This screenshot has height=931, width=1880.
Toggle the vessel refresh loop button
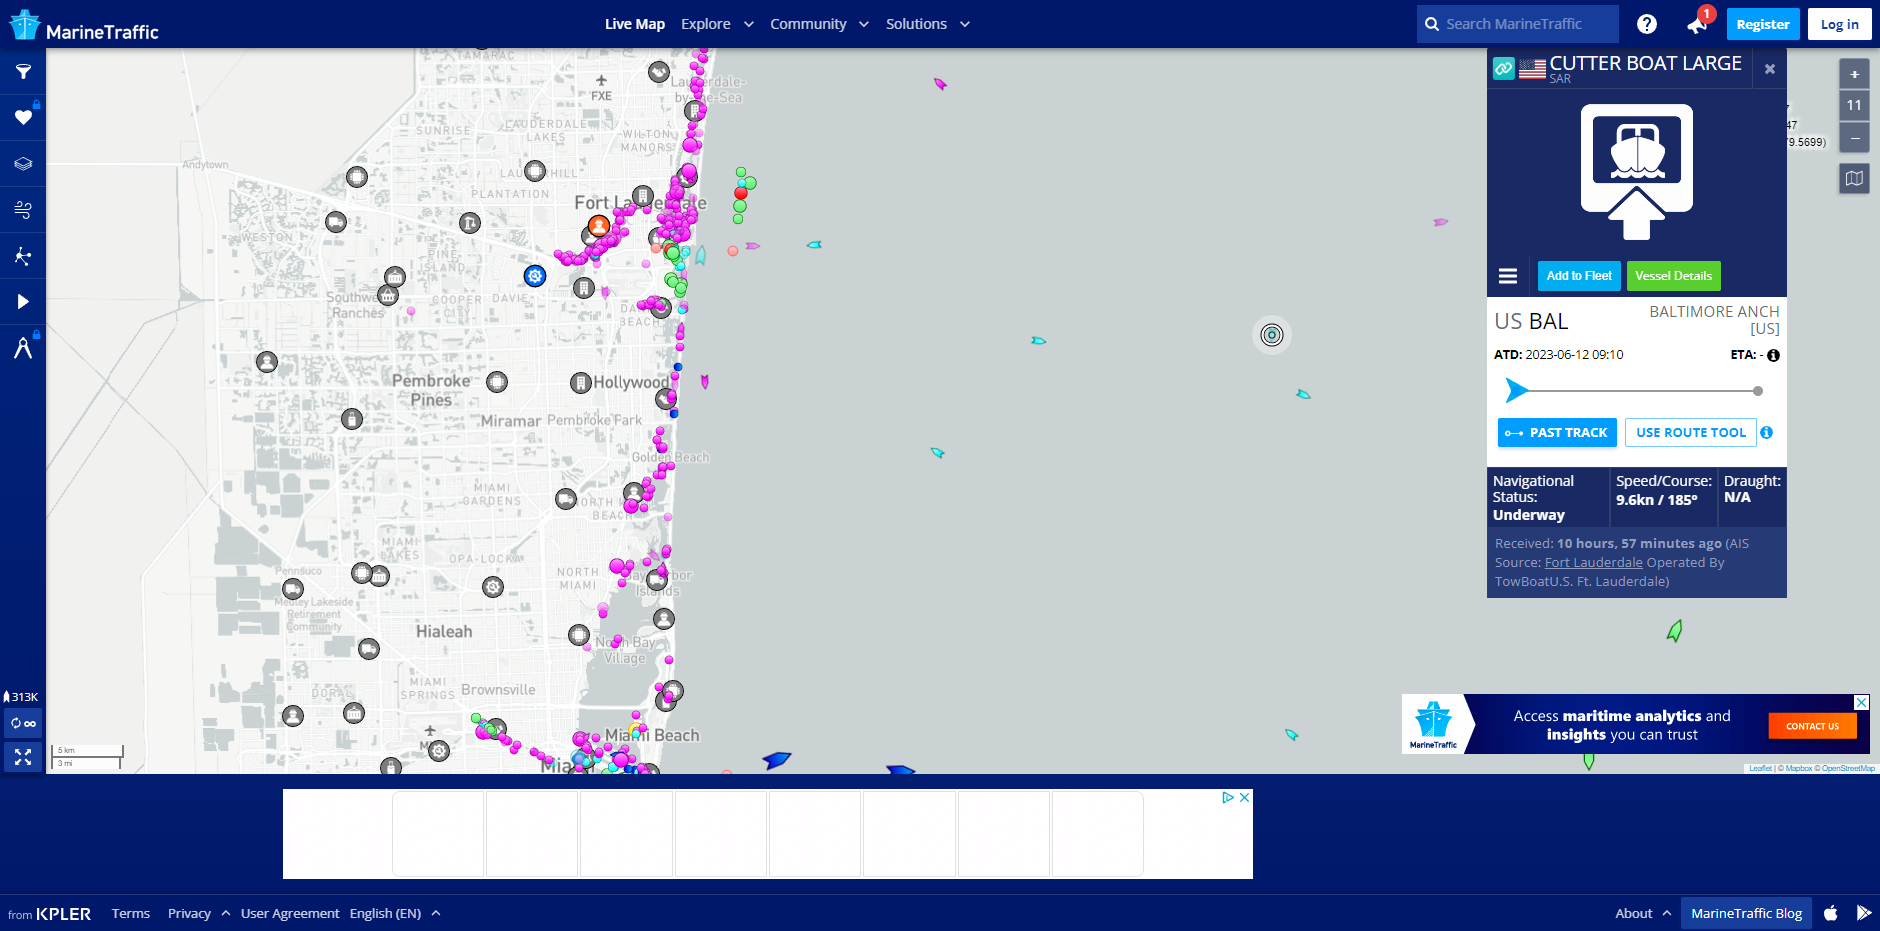click(x=23, y=723)
